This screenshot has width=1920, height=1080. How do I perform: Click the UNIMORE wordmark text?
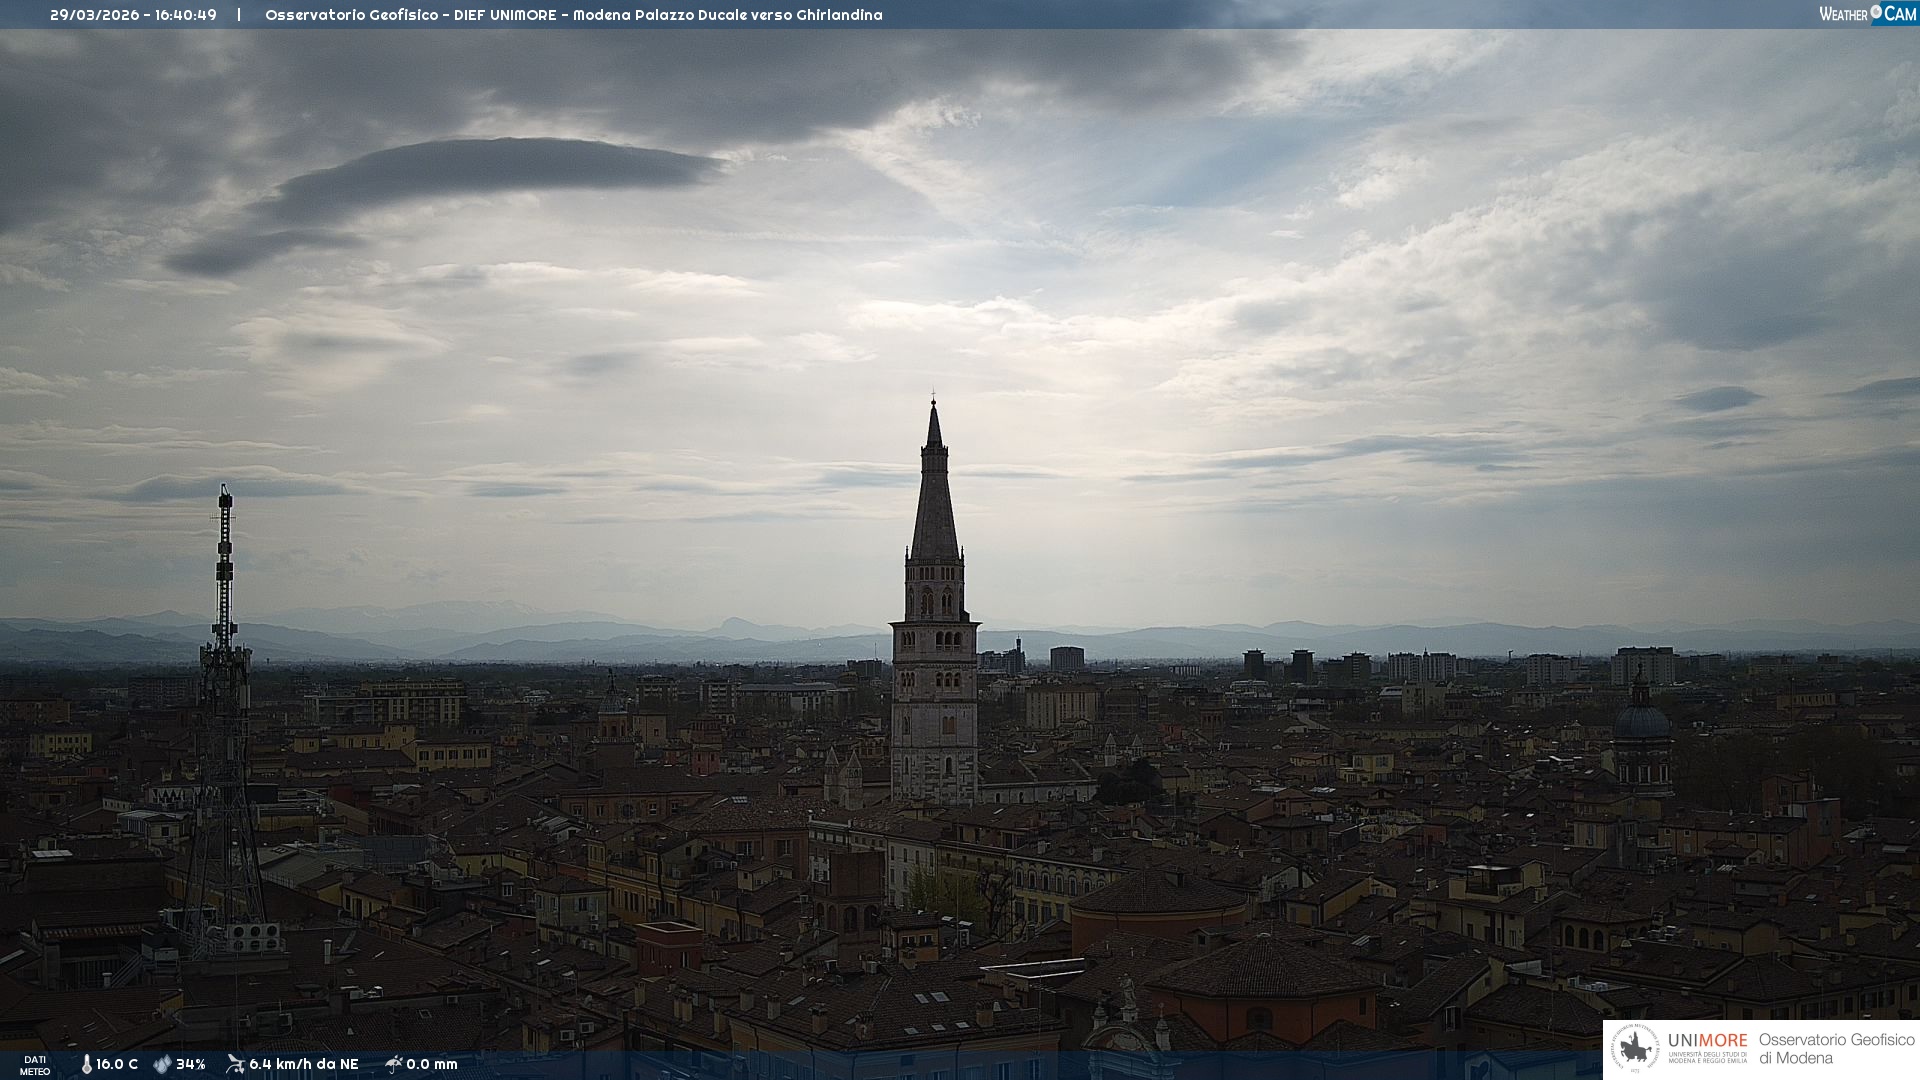pyautogui.click(x=1707, y=1041)
